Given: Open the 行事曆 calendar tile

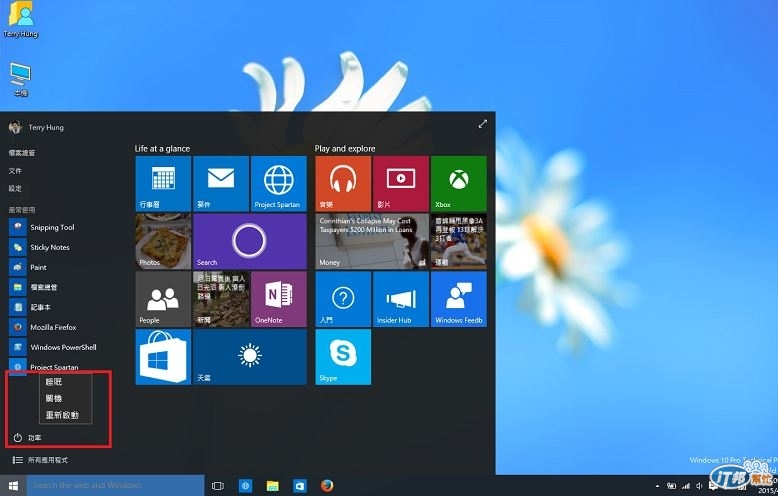Looking at the screenshot, I should 163,184.
